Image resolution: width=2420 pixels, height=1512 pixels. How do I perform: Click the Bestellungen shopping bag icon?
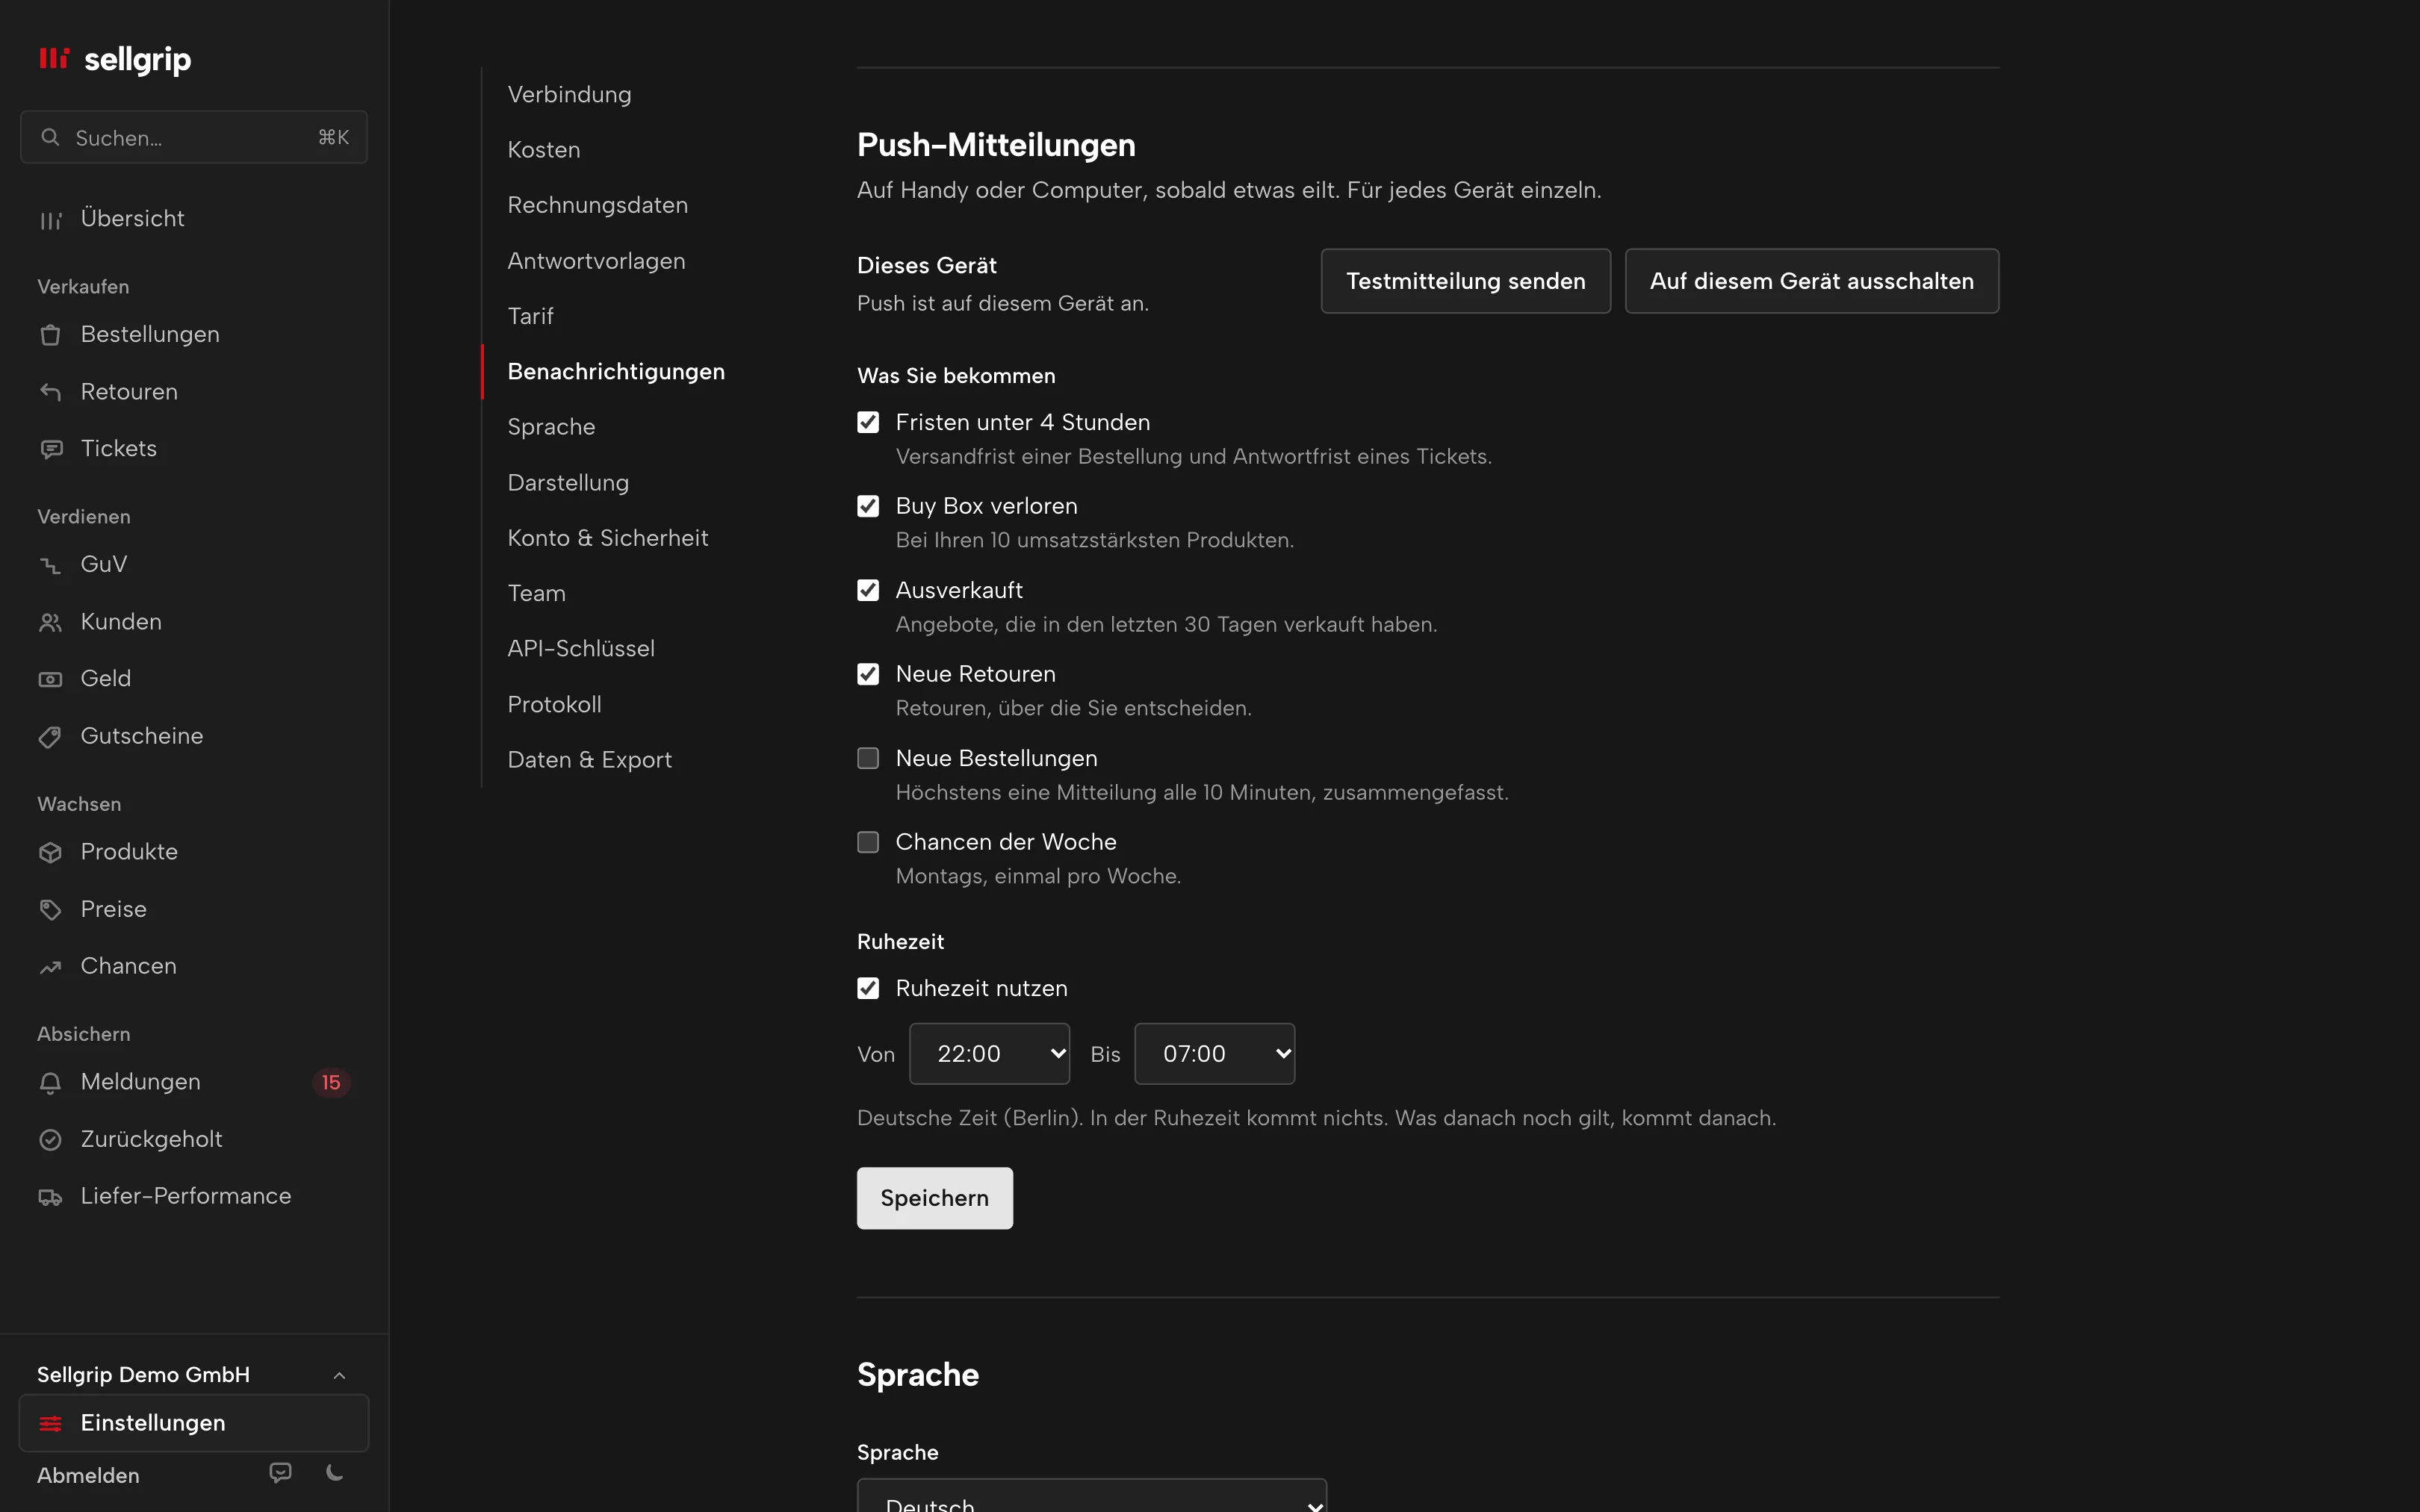(51, 335)
